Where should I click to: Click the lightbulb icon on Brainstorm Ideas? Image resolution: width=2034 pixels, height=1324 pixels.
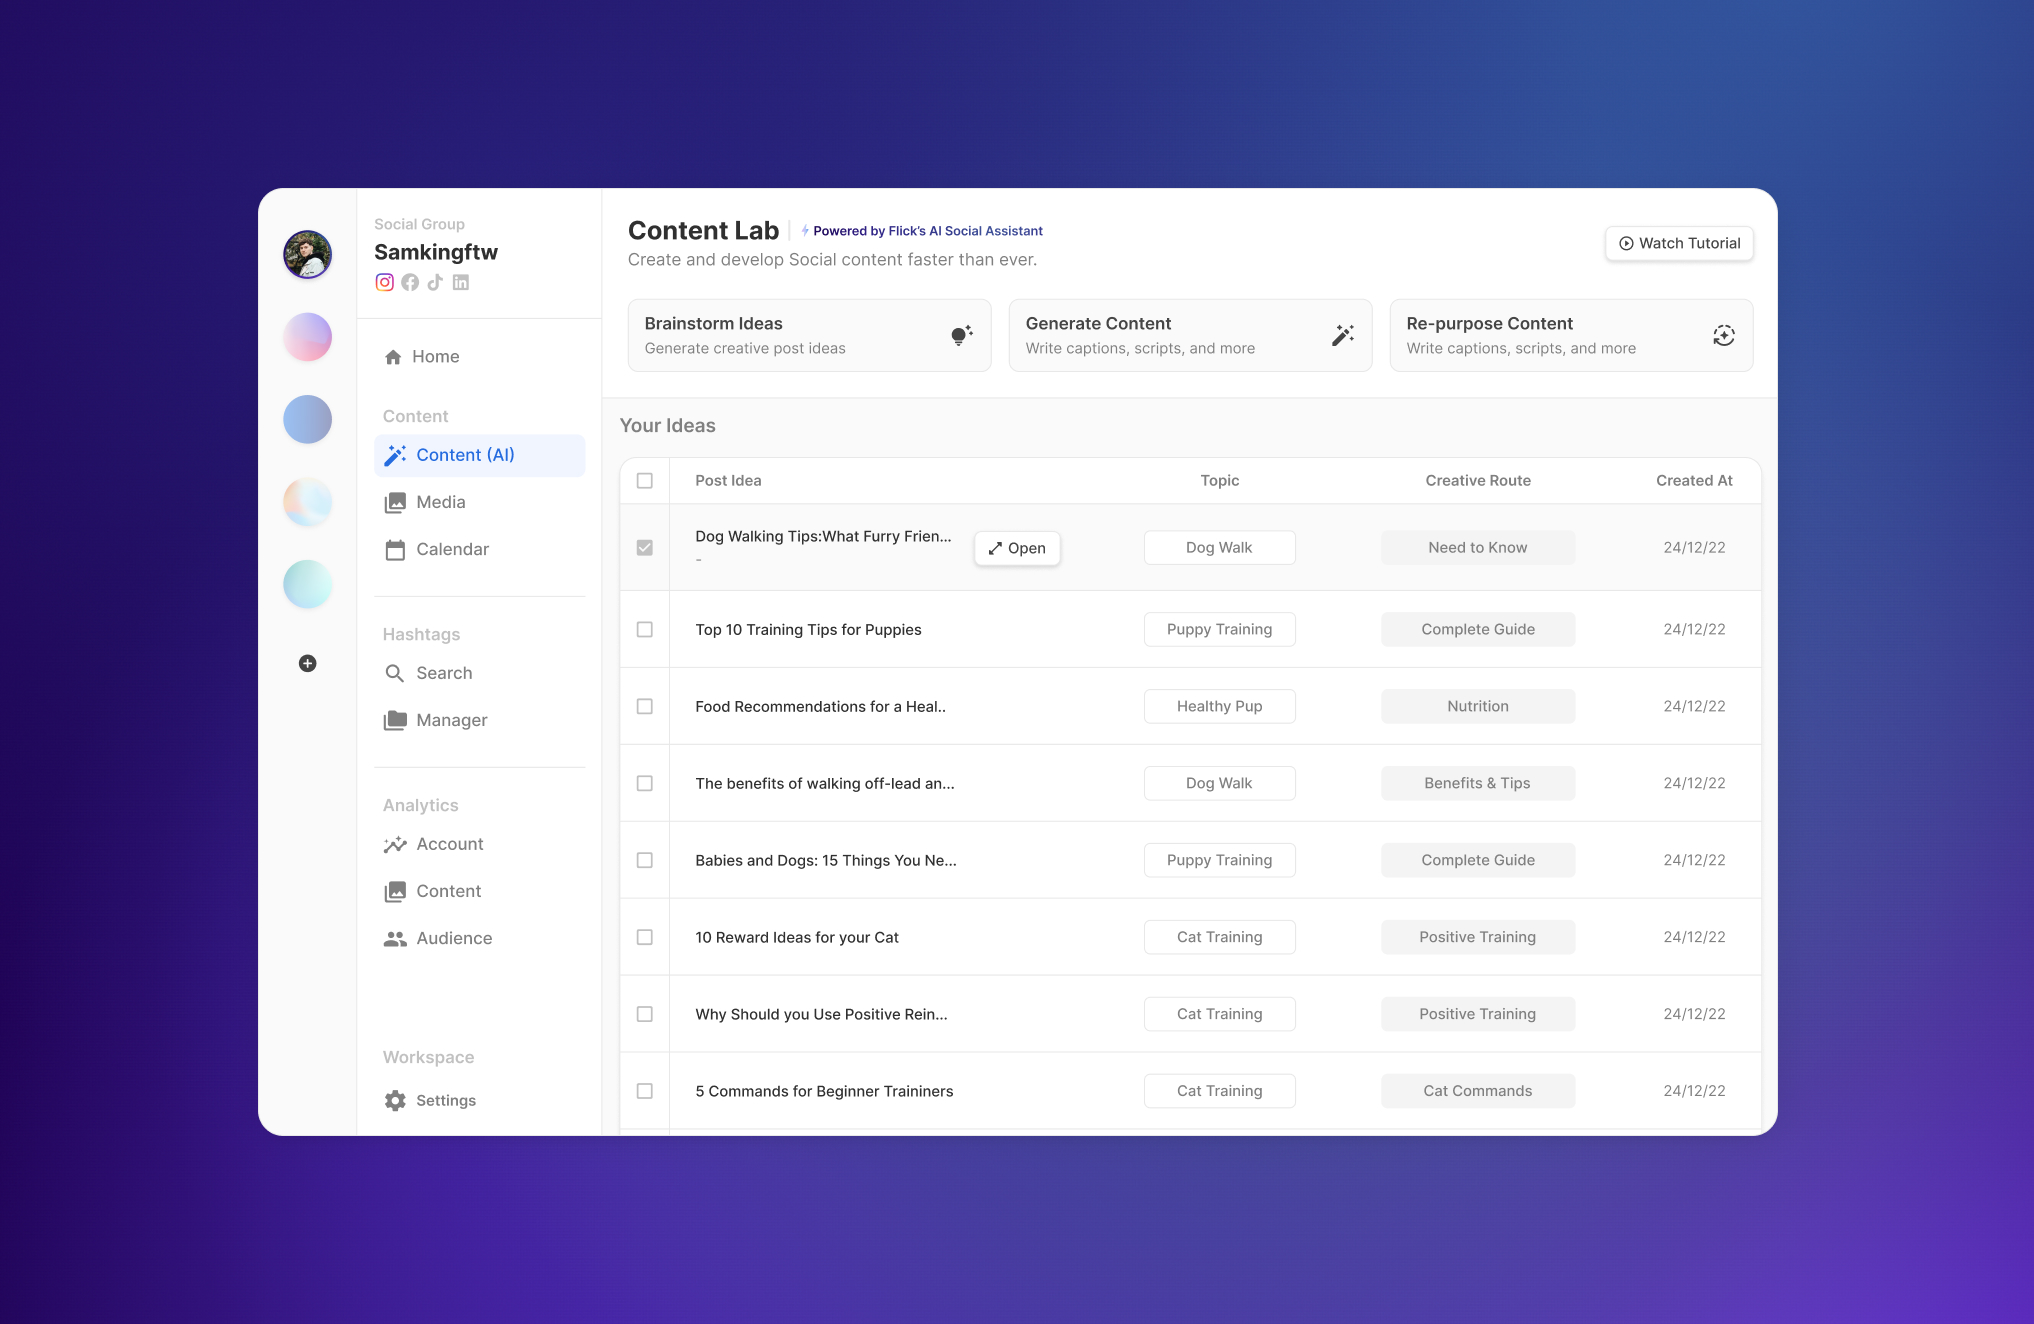pos(961,335)
